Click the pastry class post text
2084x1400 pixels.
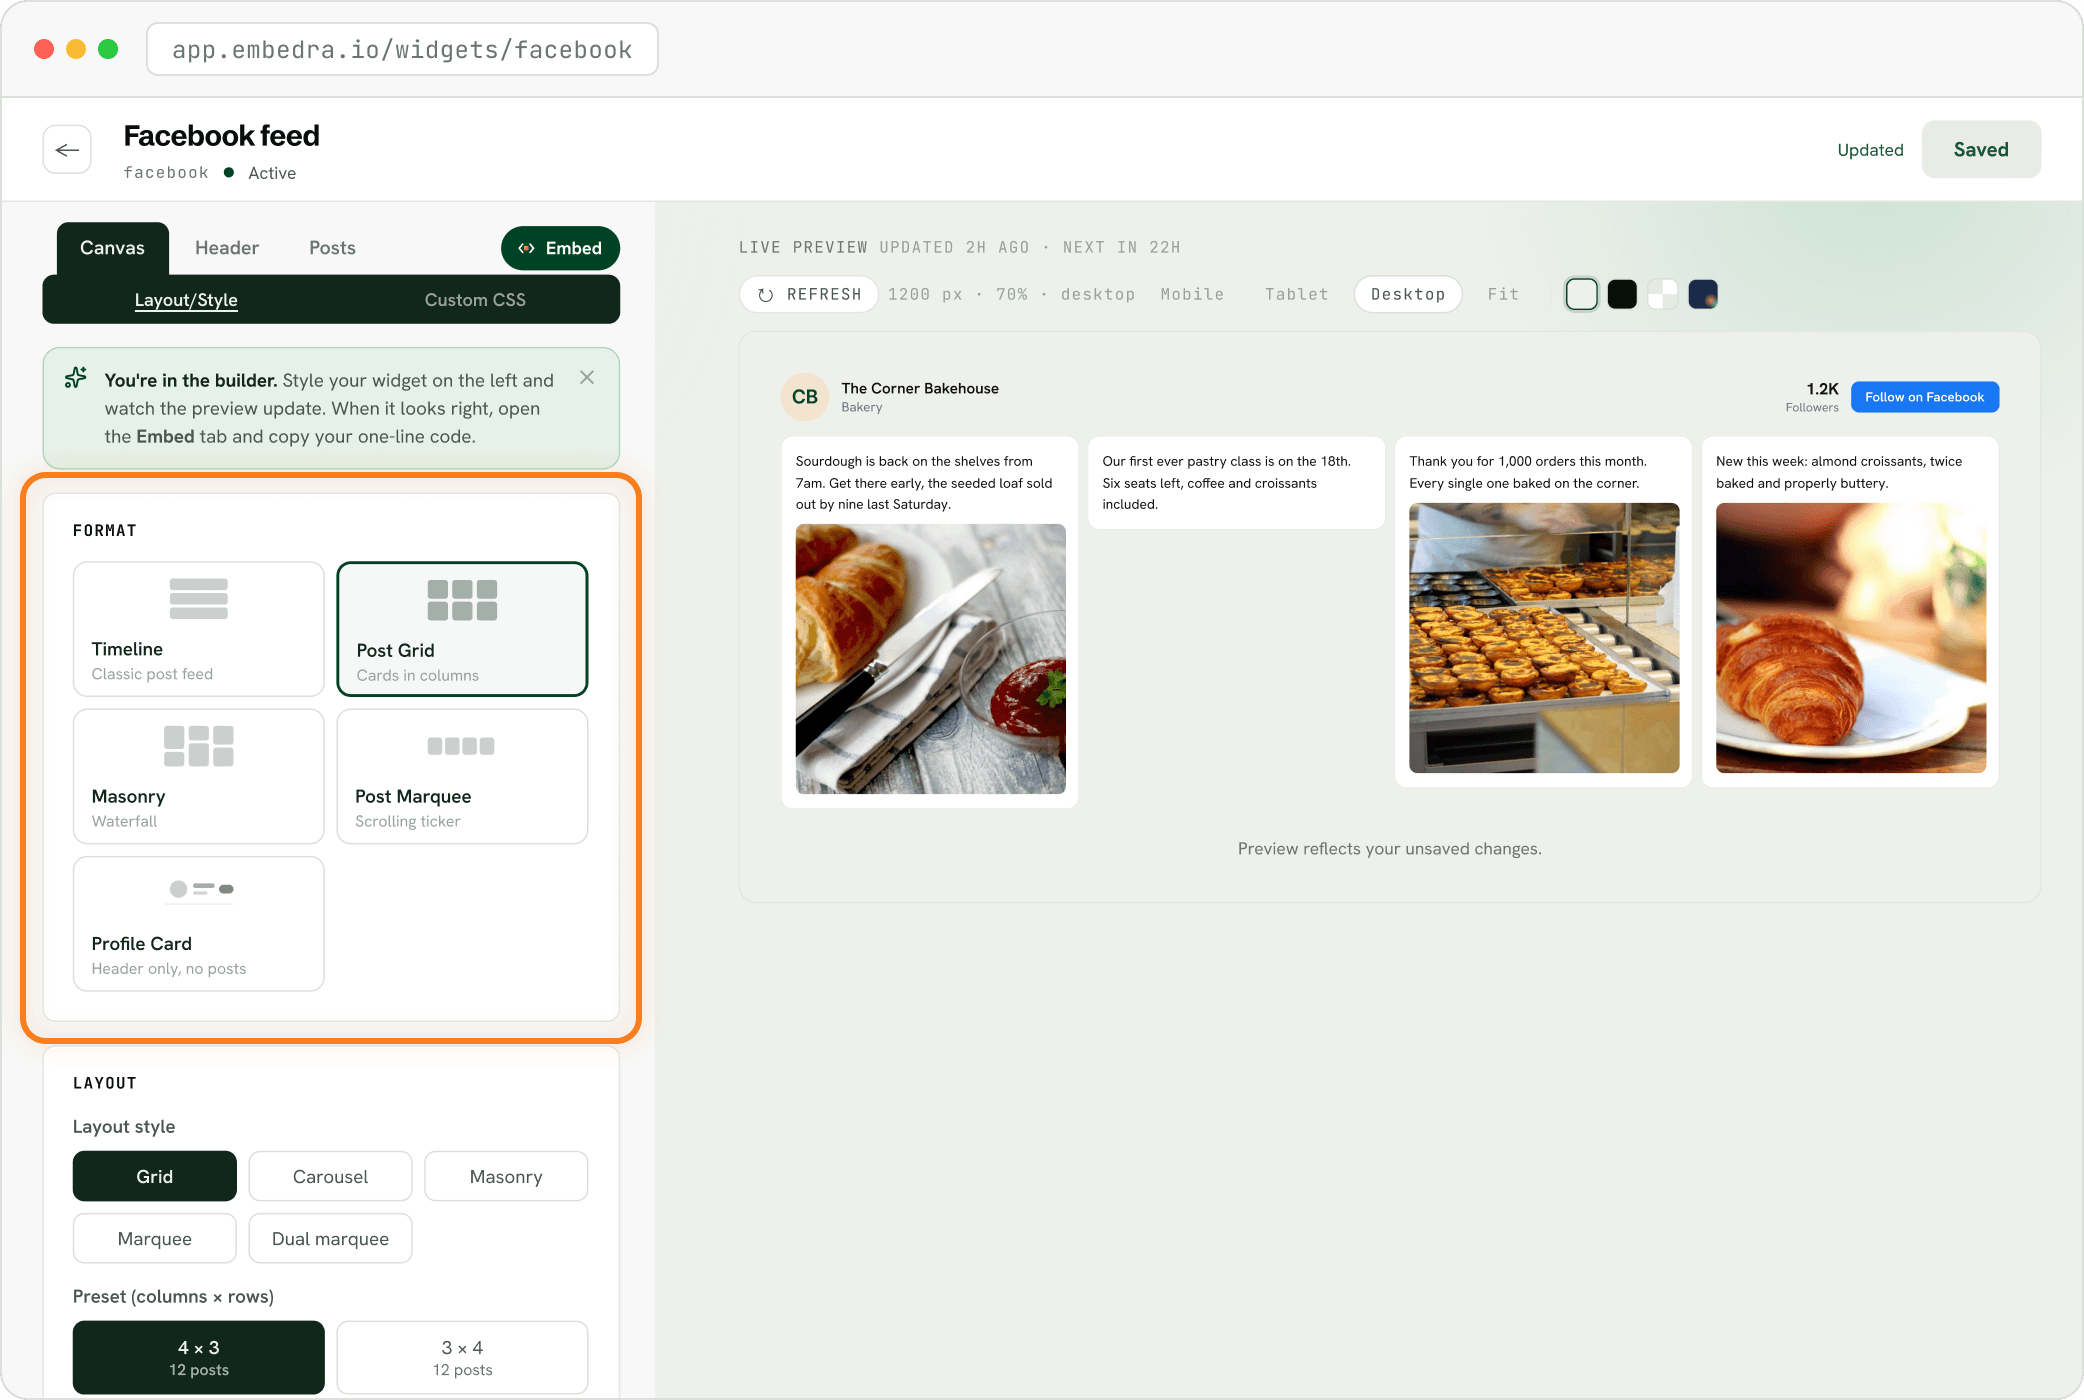click(1226, 483)
